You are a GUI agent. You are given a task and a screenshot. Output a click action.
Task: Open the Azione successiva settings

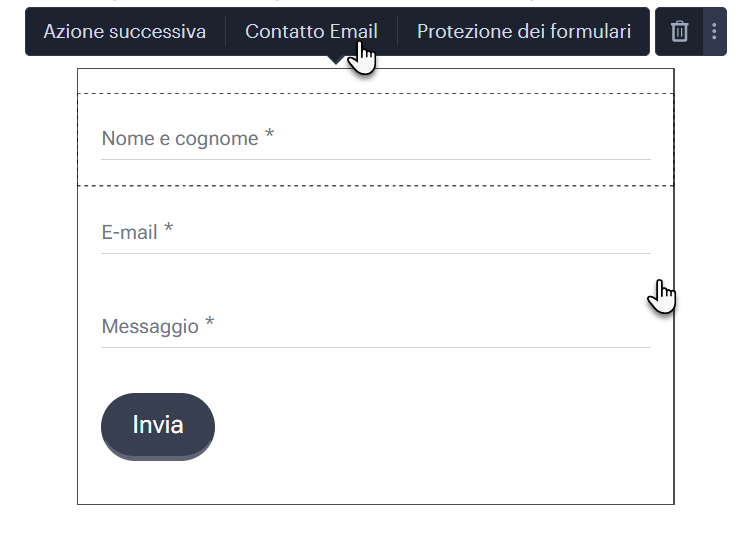pyautogui.click(x=125, y=32)
